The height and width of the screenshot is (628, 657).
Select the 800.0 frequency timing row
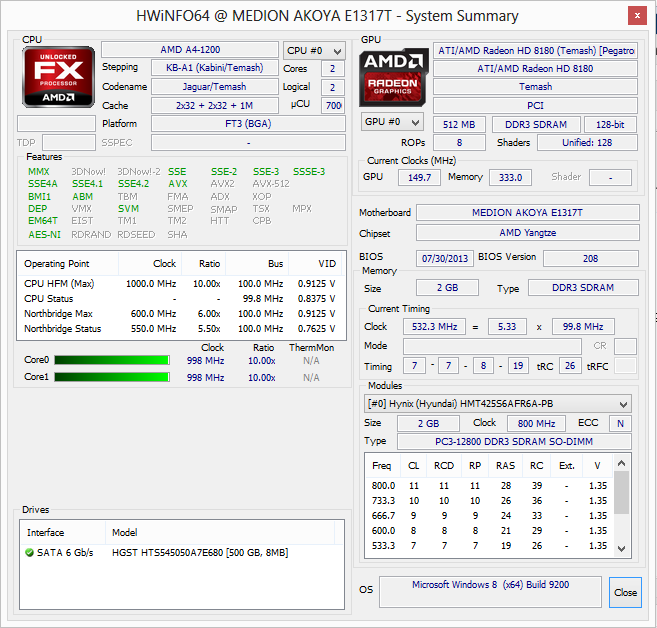489,486
